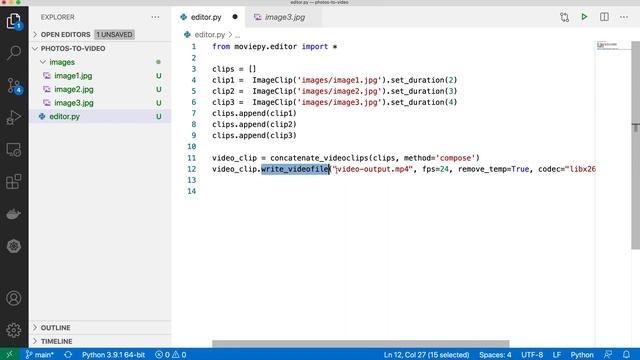Screen dimensions: 640x360
Task: Click the unsaved dot on editor.py tab
Action: (235, 17)
